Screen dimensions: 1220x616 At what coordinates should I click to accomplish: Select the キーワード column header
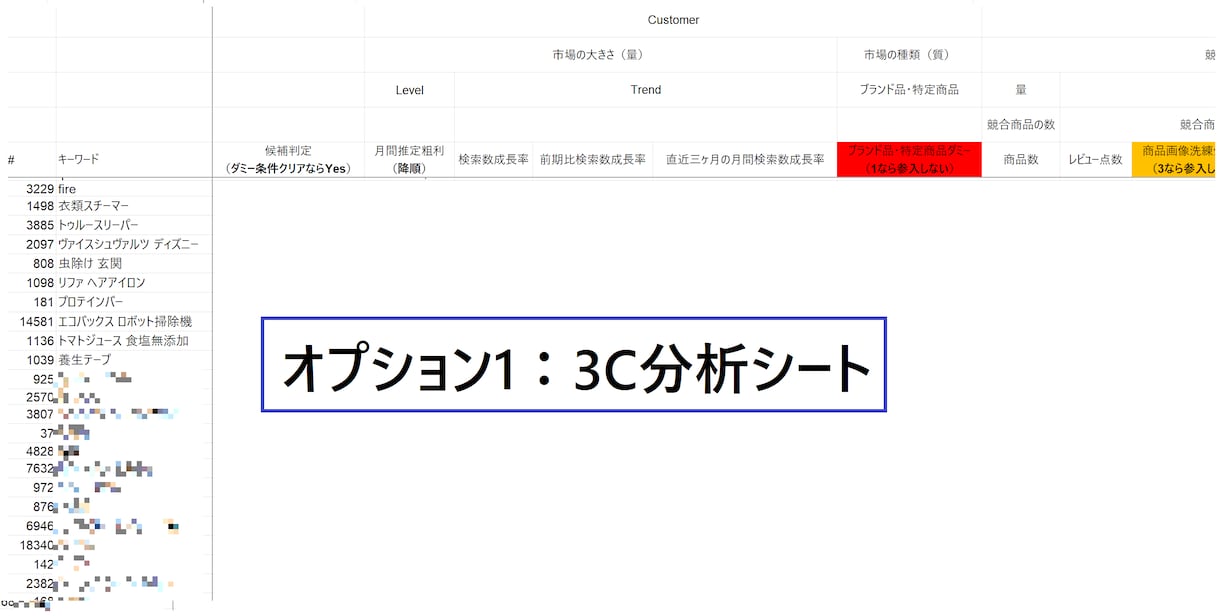coord(134,160)
